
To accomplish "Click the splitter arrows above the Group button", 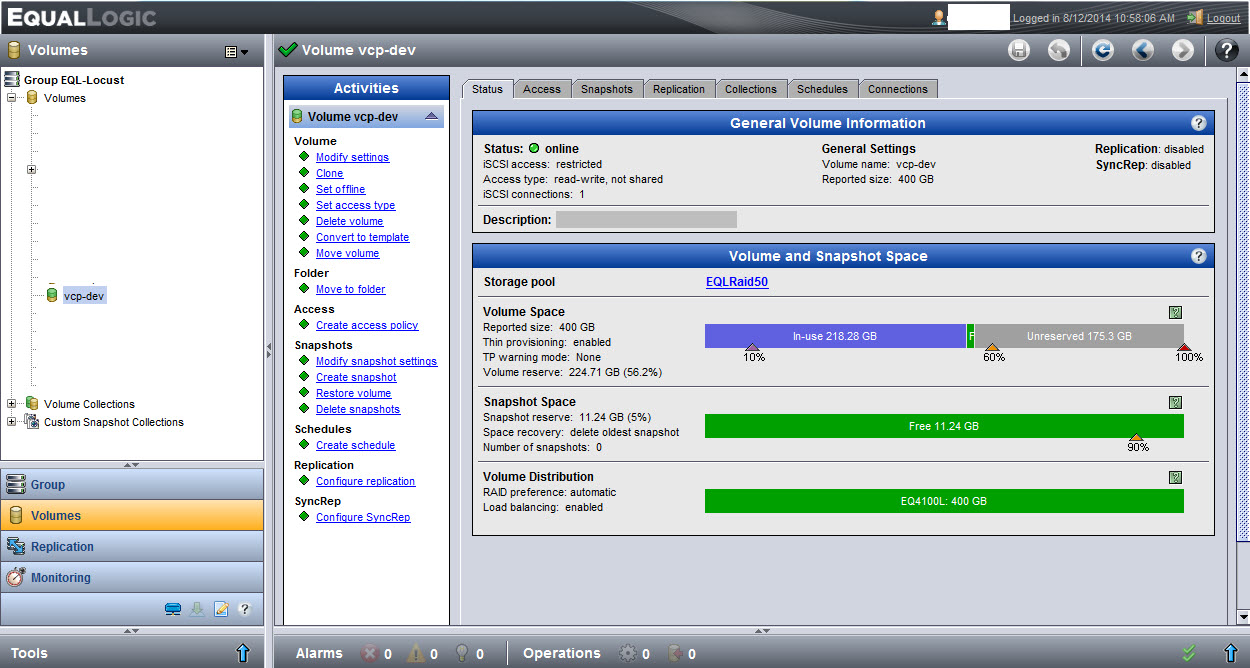I will tap(131, 464).
